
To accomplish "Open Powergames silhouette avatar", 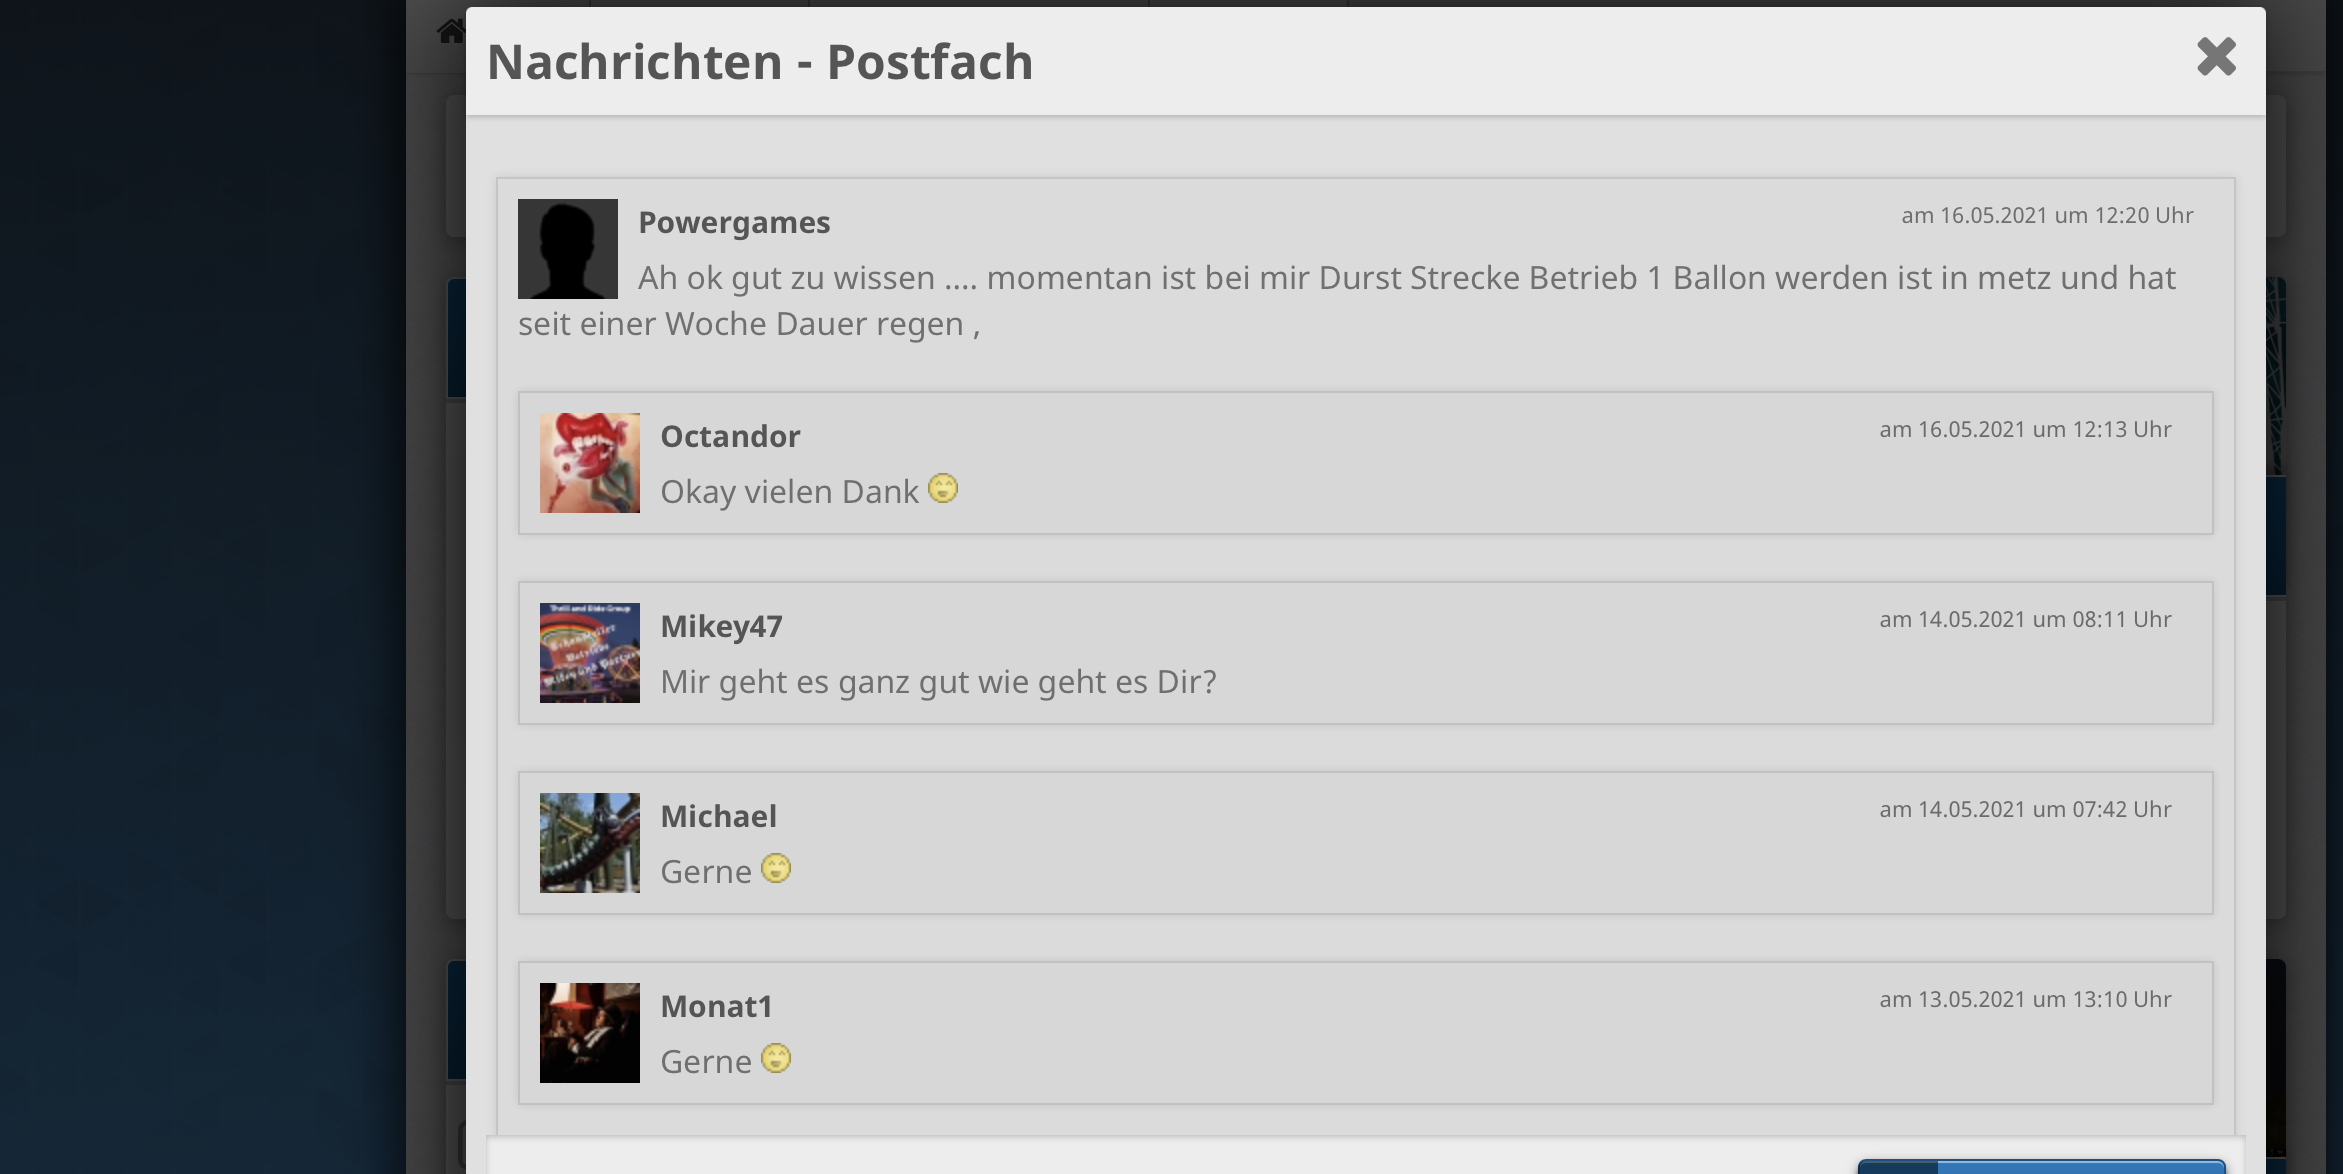I will [x=568, y=248].
